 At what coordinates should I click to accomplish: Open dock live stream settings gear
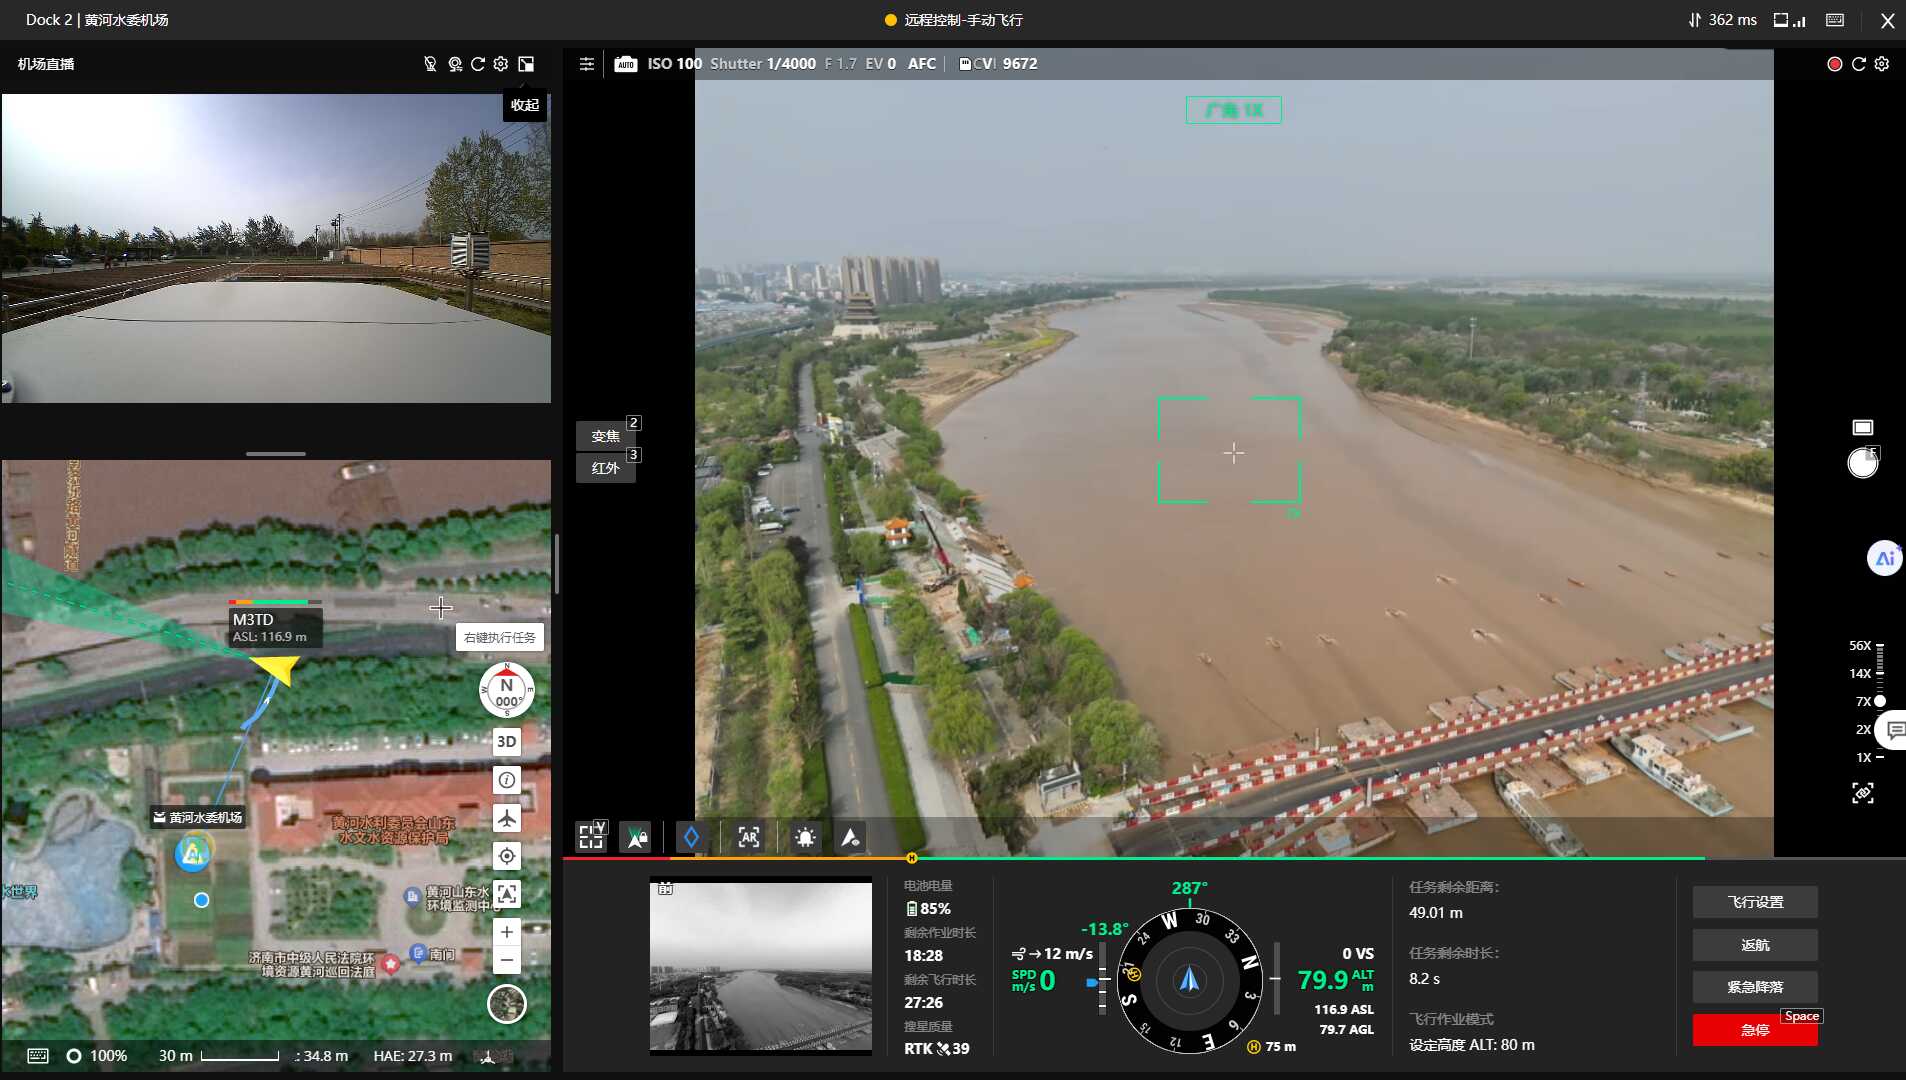pyautogui.click(x=501, y=64)
